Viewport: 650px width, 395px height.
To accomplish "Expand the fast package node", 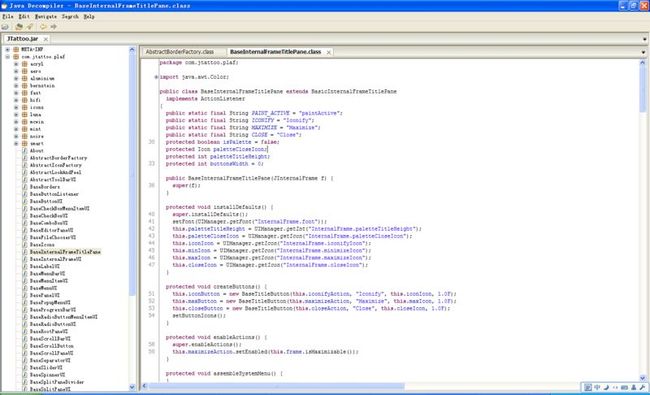I will click(x=16, y=93).
